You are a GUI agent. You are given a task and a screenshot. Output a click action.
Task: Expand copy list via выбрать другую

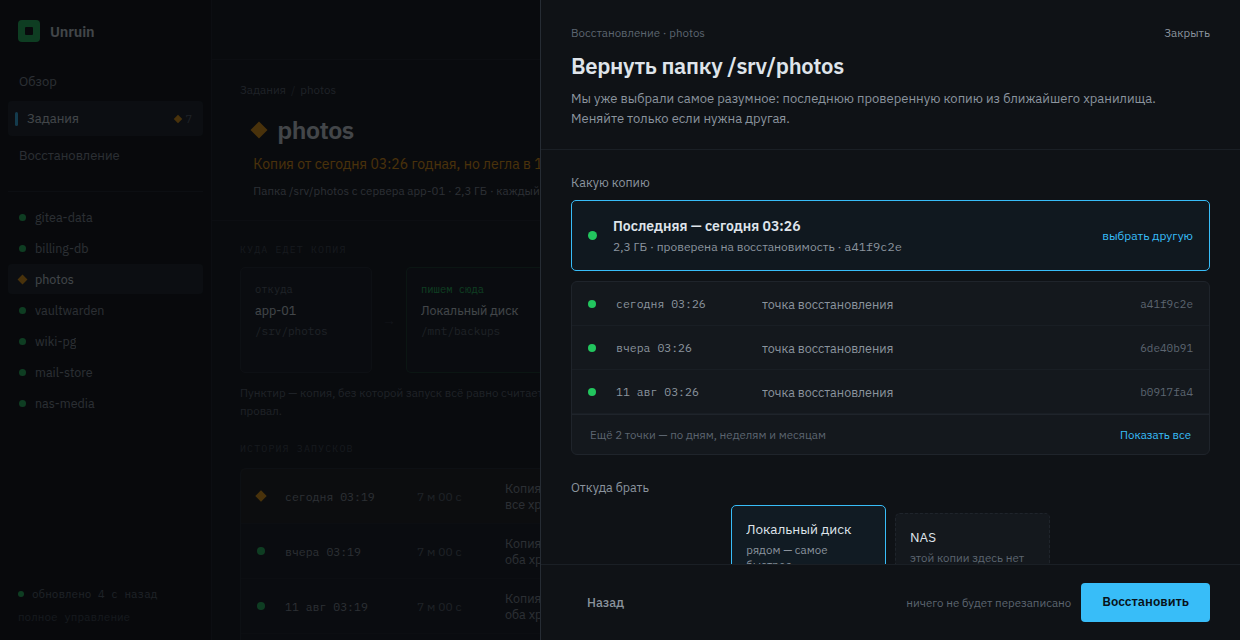(x=1147, y=236)
